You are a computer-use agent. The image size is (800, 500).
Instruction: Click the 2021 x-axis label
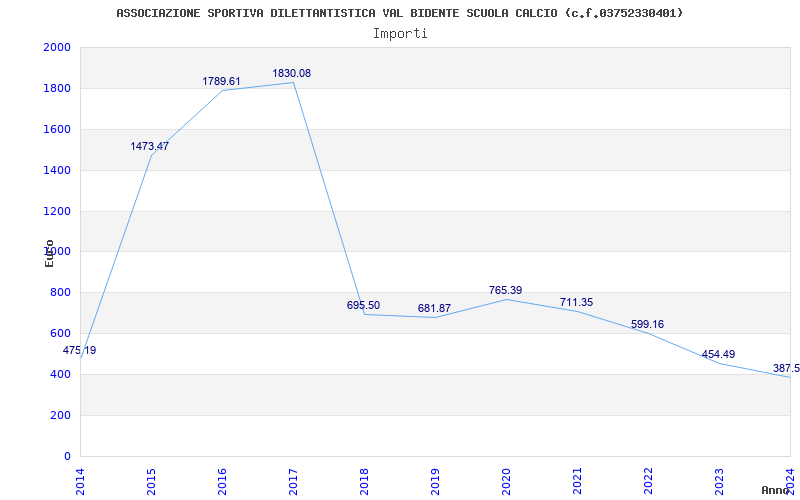[x=577, y=481]
